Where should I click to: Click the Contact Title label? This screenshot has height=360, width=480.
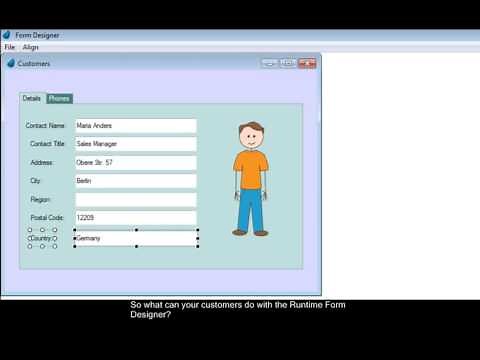[47, 144]
